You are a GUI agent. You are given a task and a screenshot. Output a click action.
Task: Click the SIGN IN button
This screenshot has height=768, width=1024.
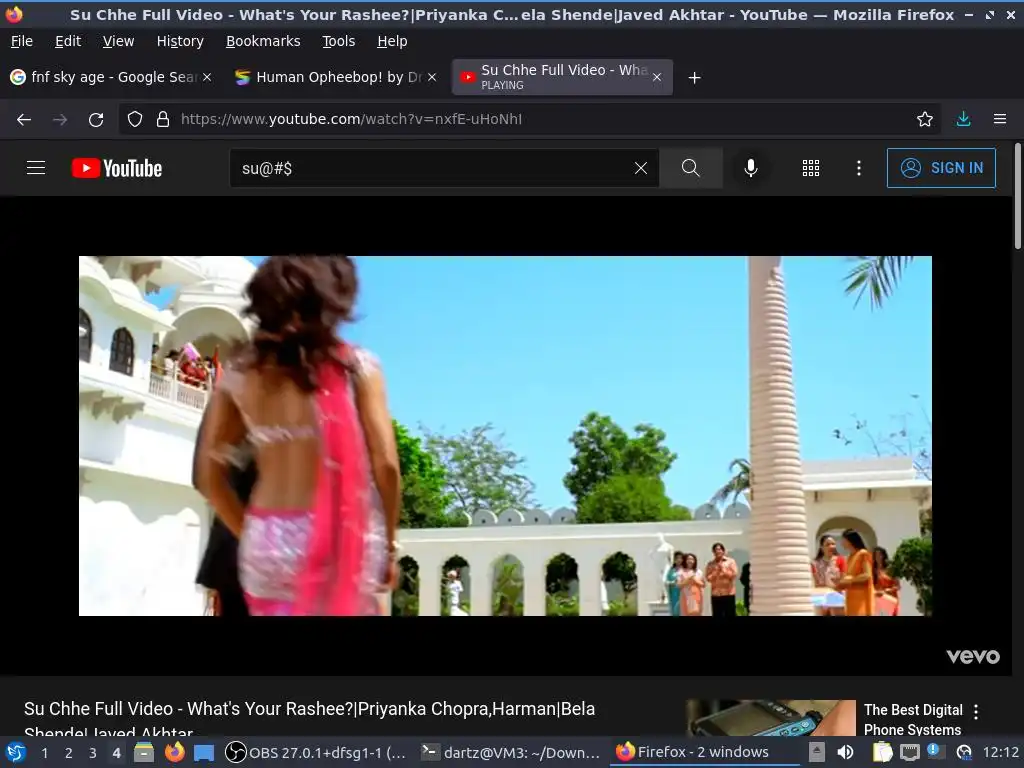[x=941, y=168]
